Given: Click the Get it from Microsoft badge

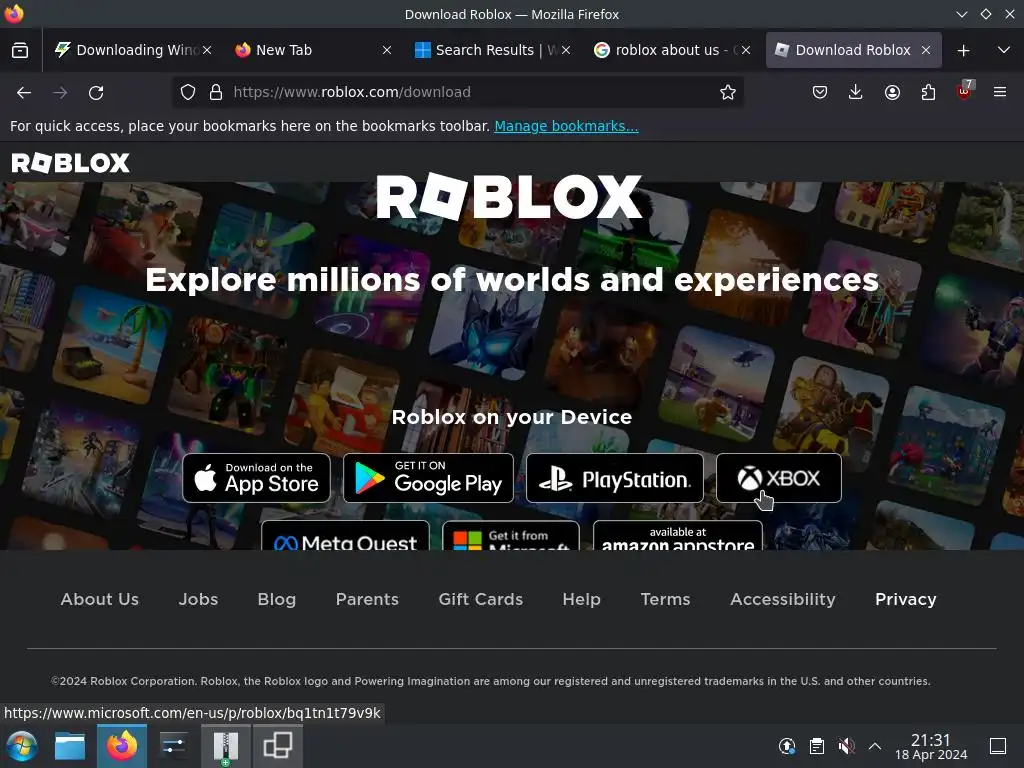Looking at the screenshot, I should (511, 536).
